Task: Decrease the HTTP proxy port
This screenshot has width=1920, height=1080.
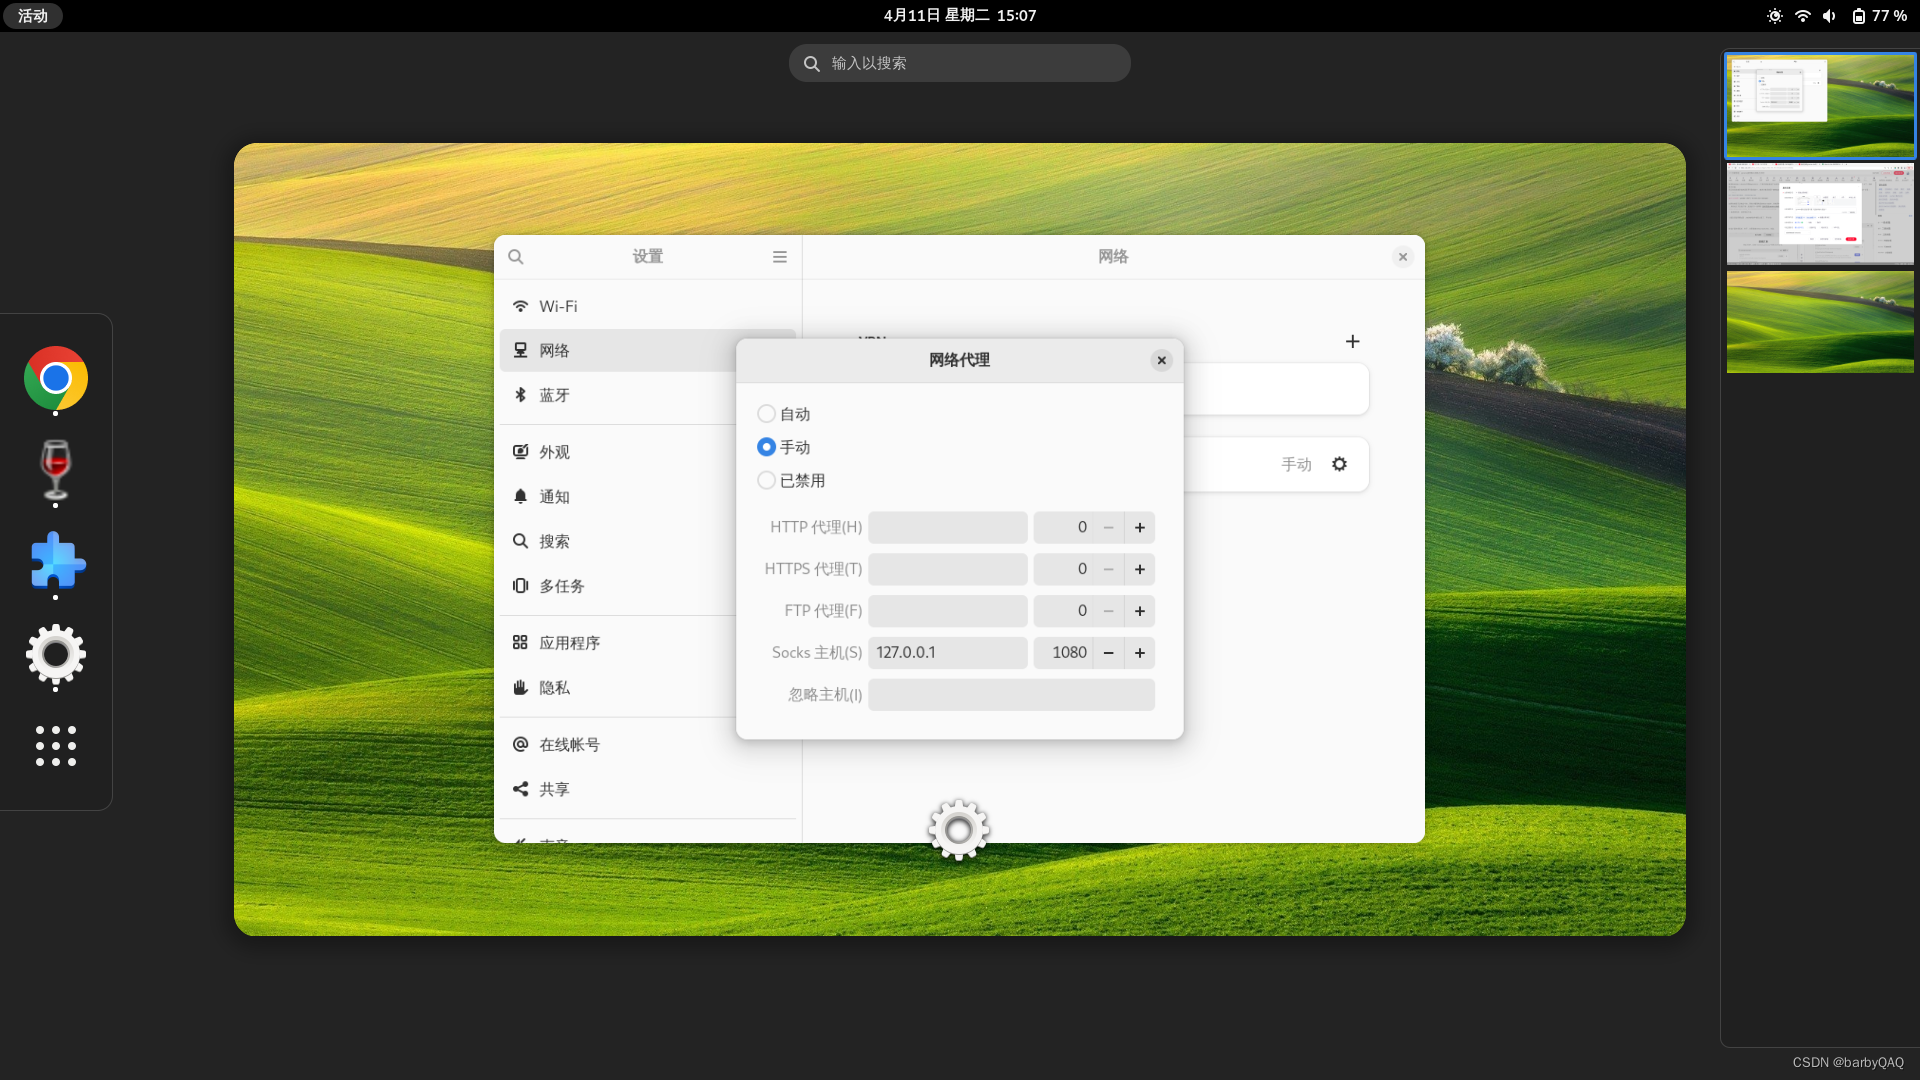Action: click(1109, 528)
